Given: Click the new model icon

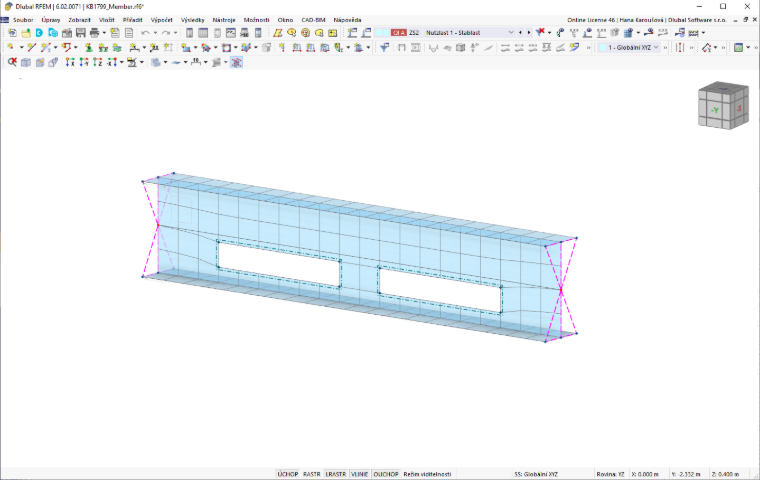Looking at the screenshot, I should pyautogui.click(x=12, y=32).
